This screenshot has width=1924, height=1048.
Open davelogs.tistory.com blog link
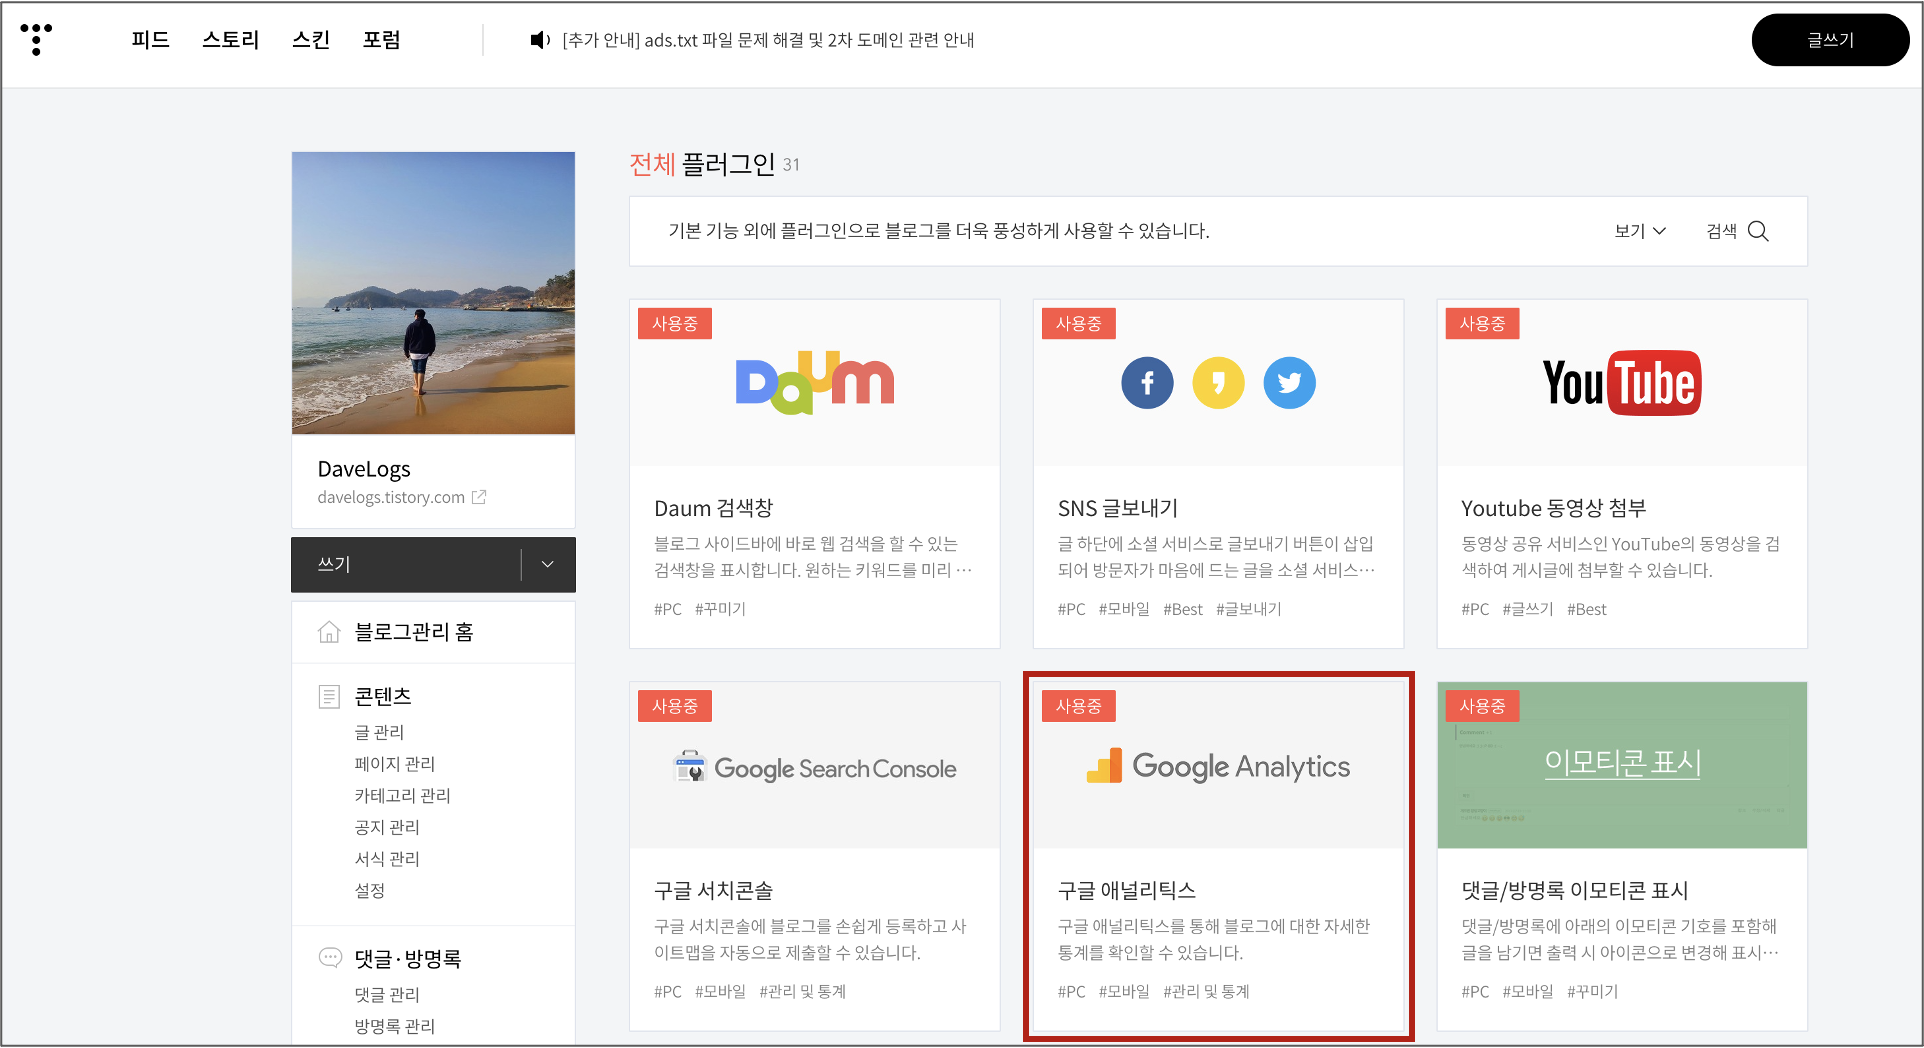coord(391,497)
